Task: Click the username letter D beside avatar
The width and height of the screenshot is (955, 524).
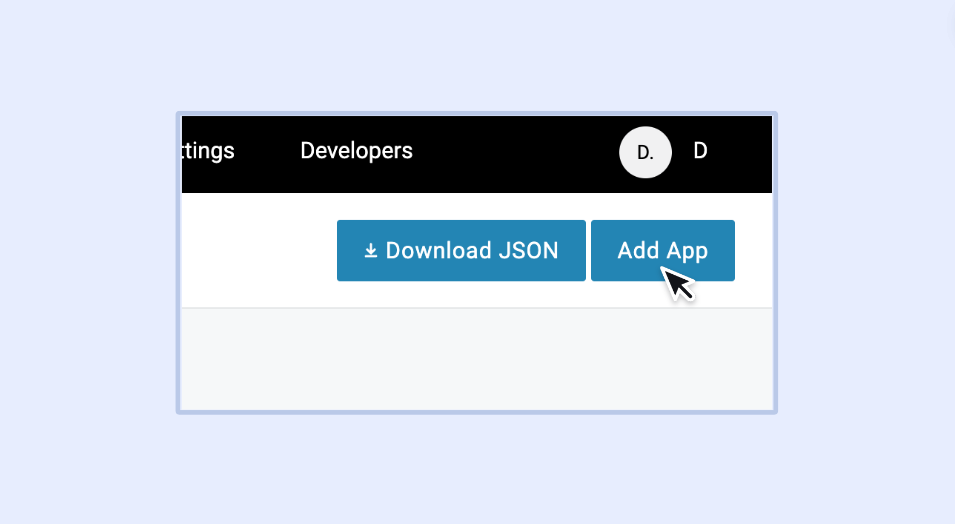Action: click(700, 151)
